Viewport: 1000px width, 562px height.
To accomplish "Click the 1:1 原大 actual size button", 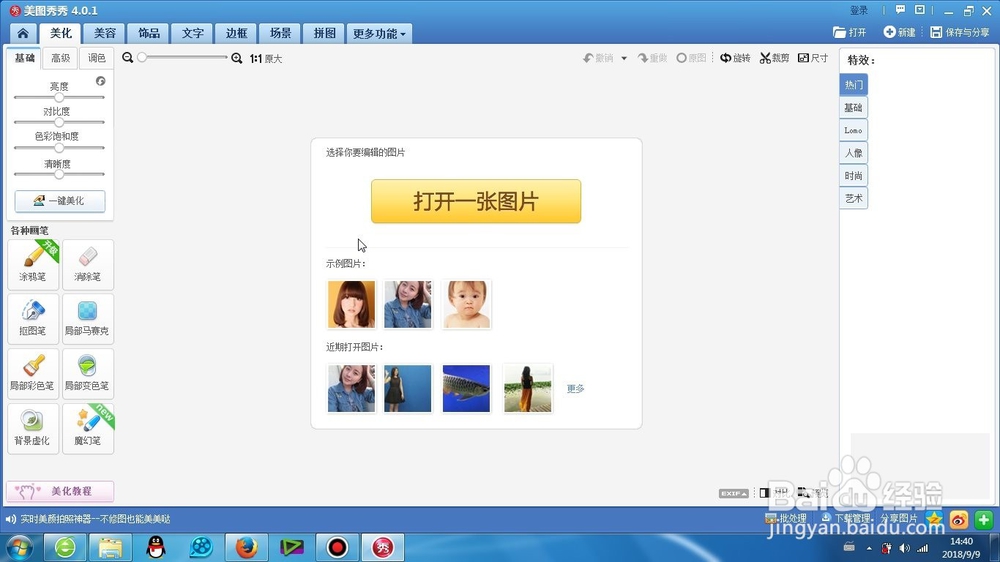I will (x=265, y=59).
